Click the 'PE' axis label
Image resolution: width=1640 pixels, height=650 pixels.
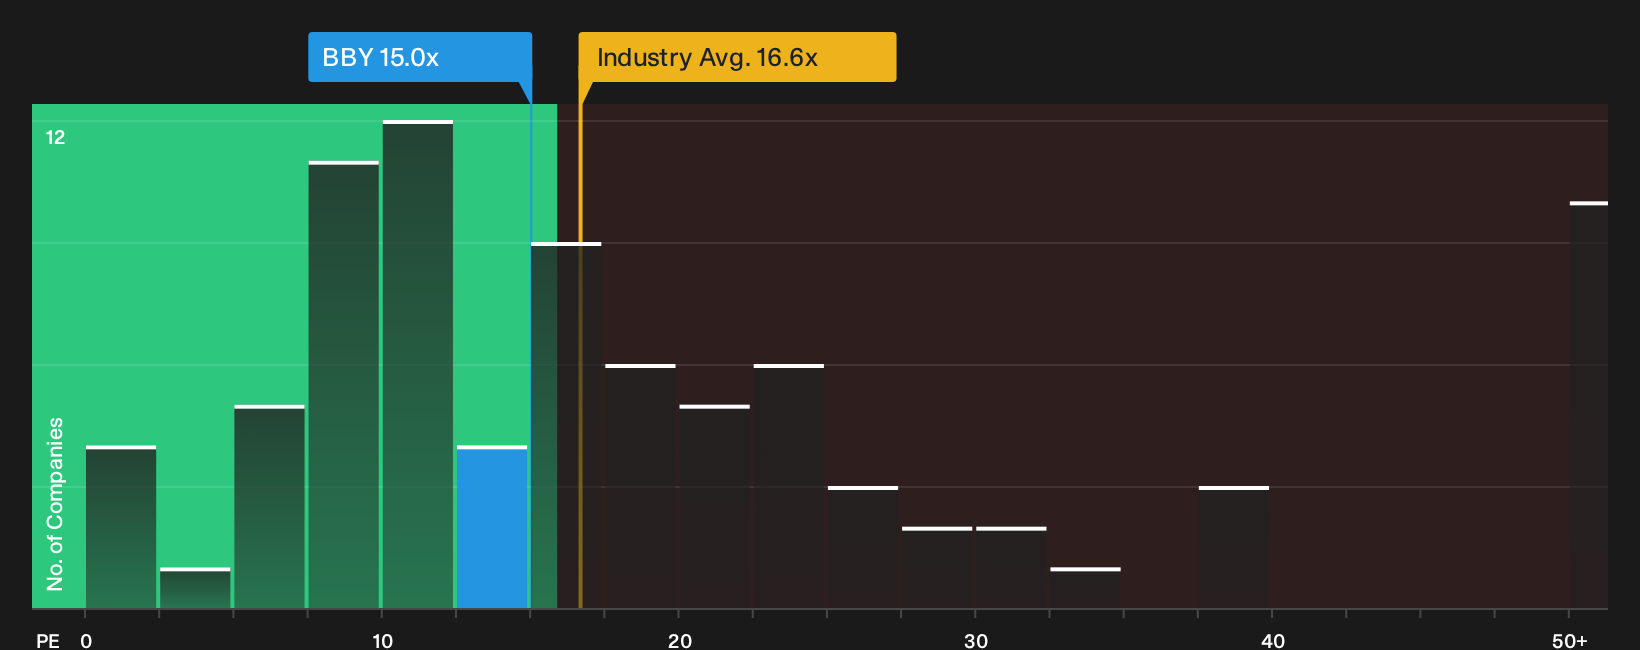pyautogui.click(x=48, y=641)
